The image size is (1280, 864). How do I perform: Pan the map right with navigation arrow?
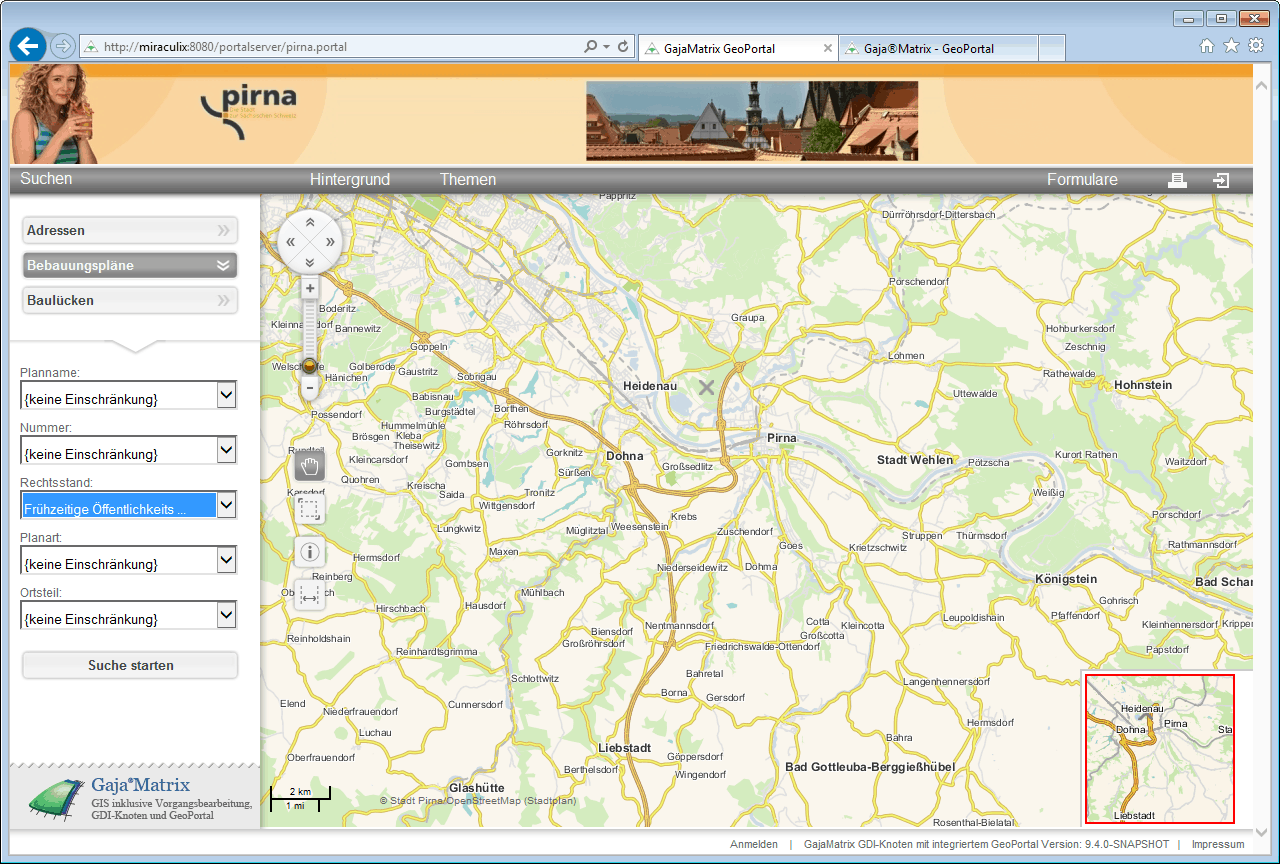[x=330, y=242]
